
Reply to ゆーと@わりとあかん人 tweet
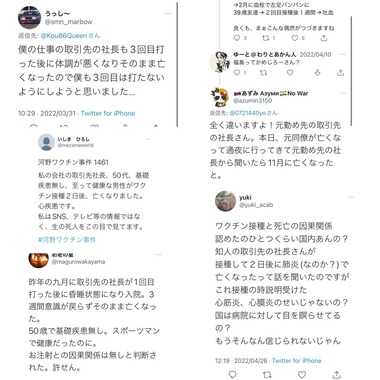[x=237, y=72]
